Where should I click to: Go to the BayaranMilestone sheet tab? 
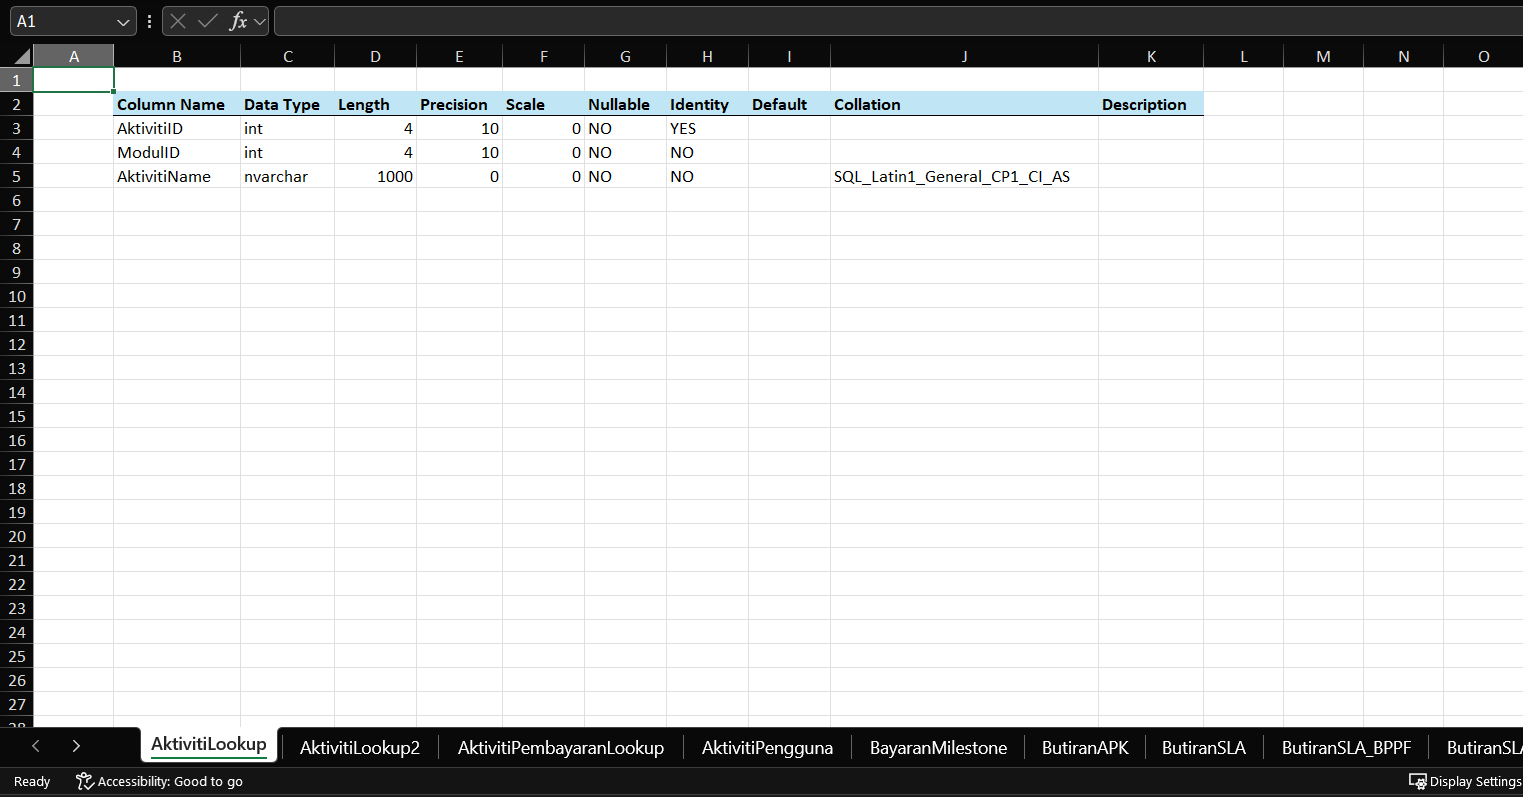[938, 747]
